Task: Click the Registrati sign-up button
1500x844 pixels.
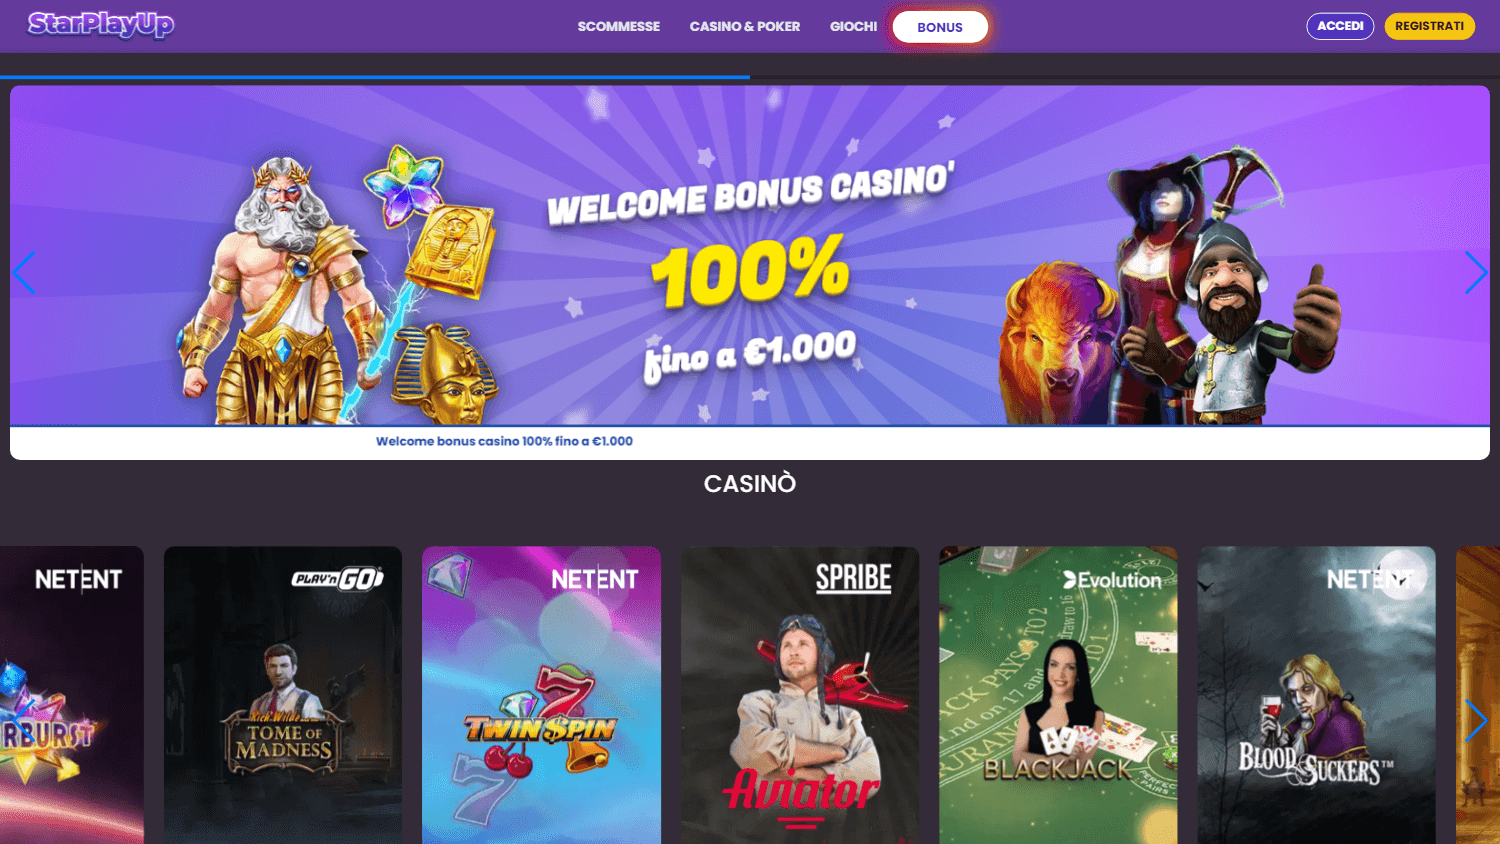Action: point(1429,26)
